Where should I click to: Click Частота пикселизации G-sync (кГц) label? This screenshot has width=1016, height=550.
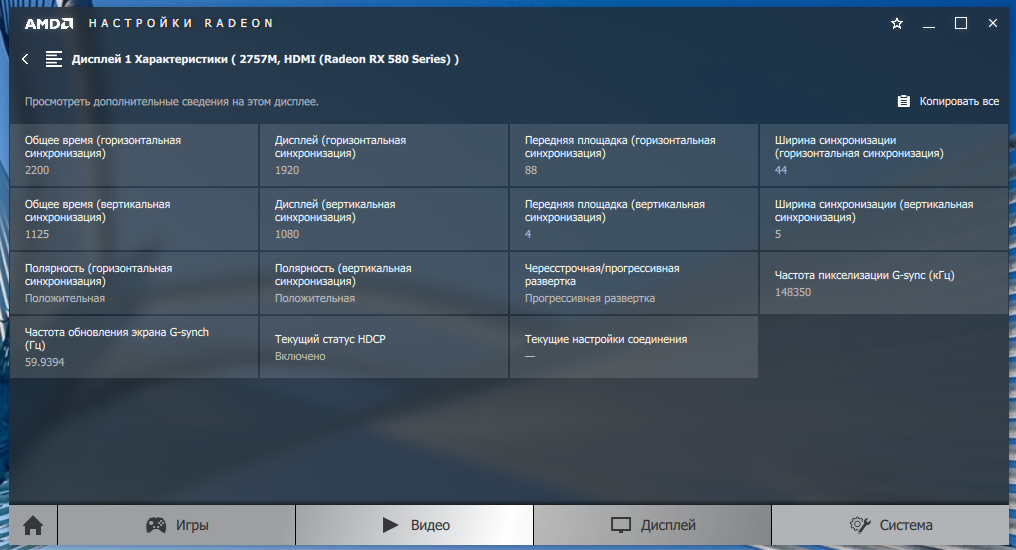864,275
